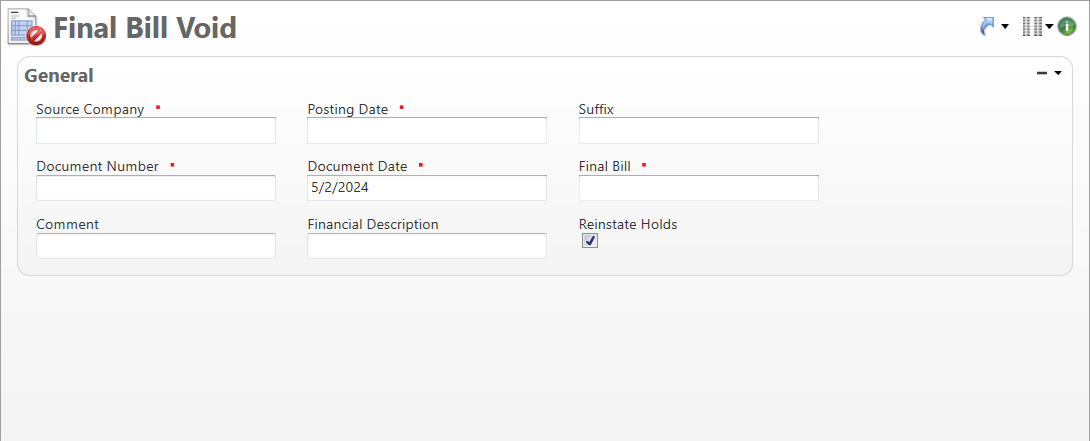Uncheck the Reinstate Holds checkbox
Screen dimensions: 1090x441
[x=590, y=241]
